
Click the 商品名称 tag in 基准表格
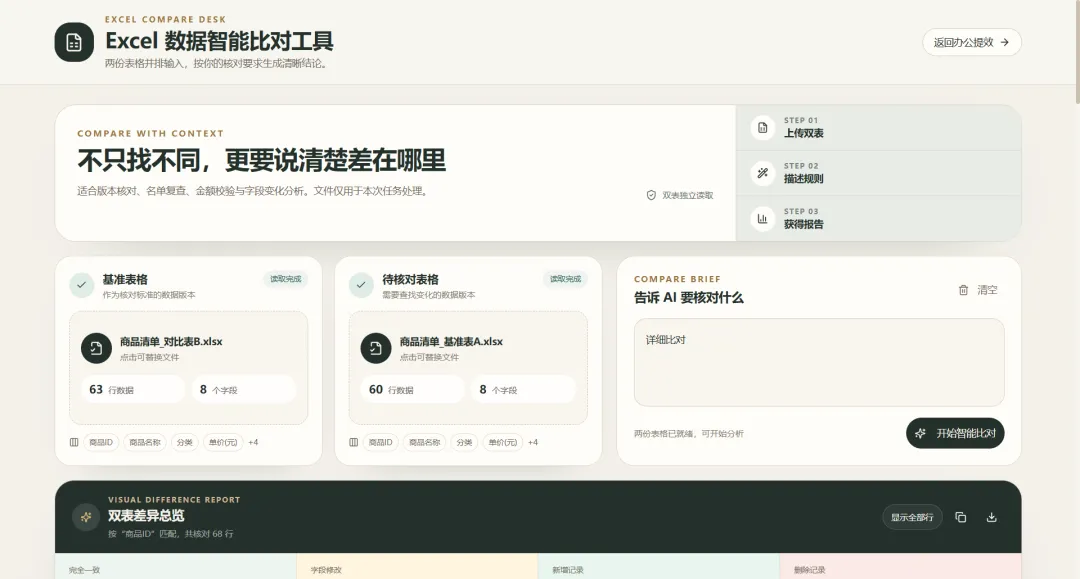point(145,442)
